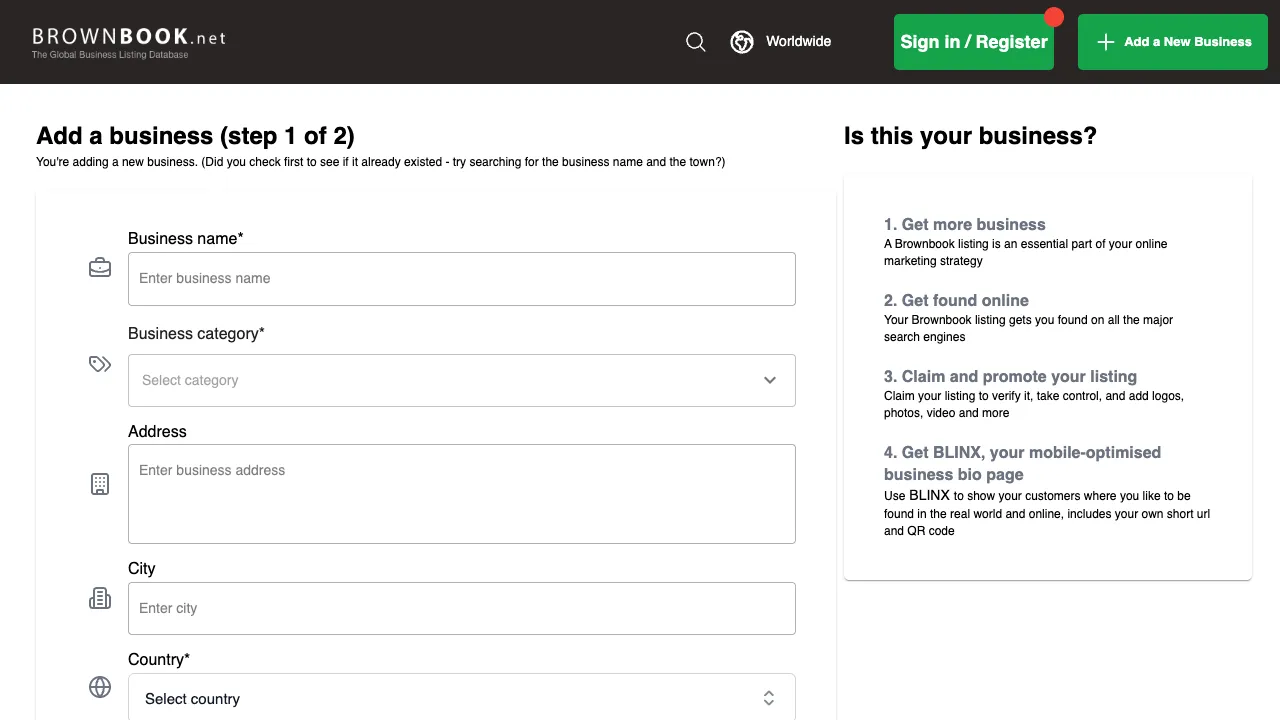Click the Sign in / Register button
Image resolution: width=1280 pixels, height=720 pixels.
coord(974,42)
